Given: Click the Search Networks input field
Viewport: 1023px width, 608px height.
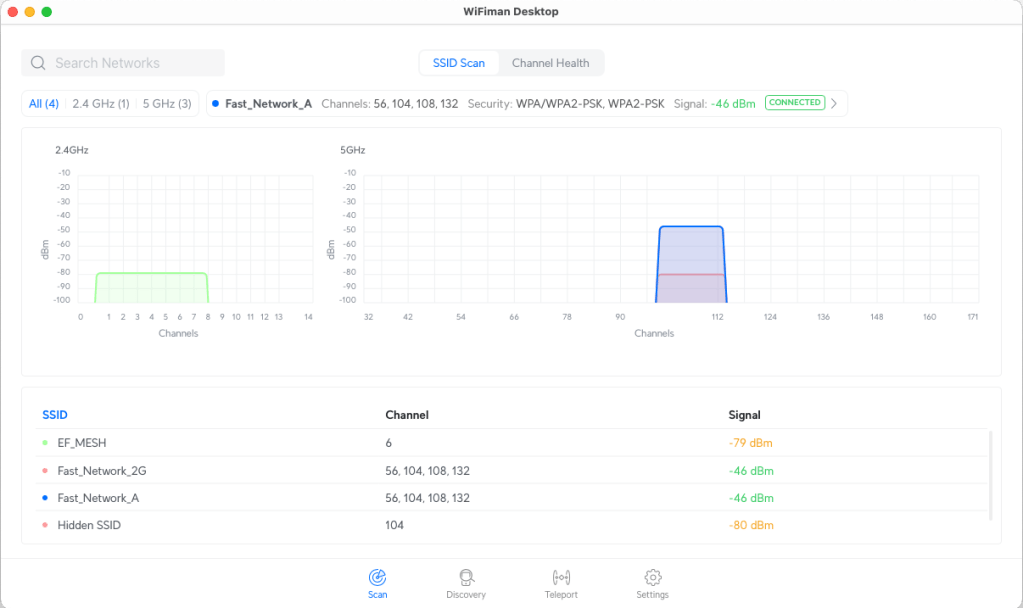Looking at the screenshot, I should 135,63.
